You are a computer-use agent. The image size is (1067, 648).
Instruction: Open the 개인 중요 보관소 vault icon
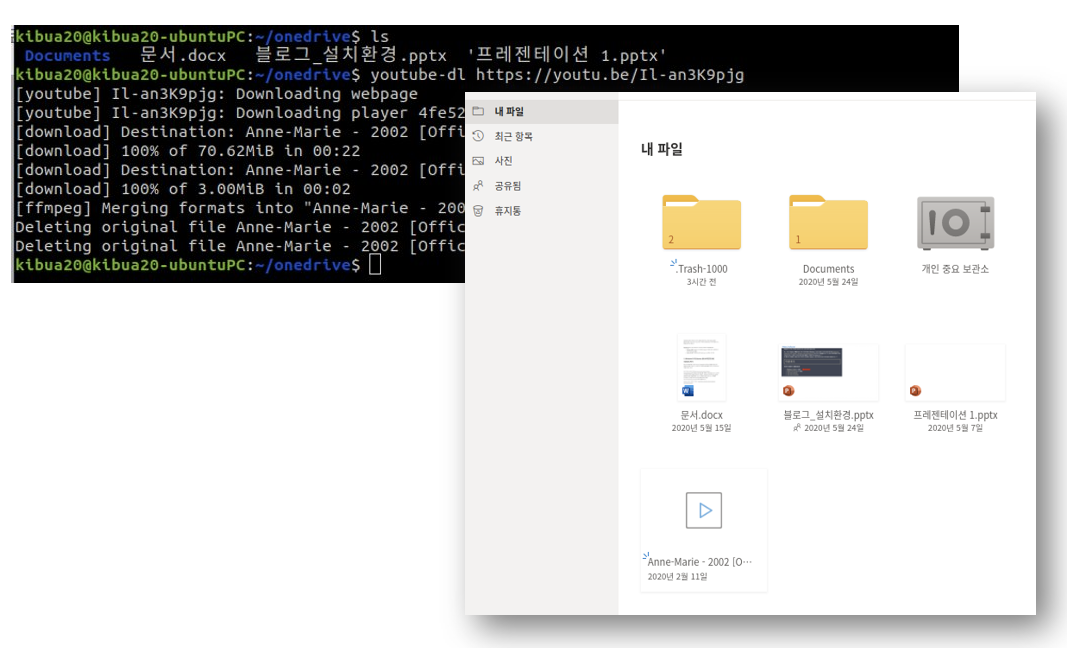955,223
